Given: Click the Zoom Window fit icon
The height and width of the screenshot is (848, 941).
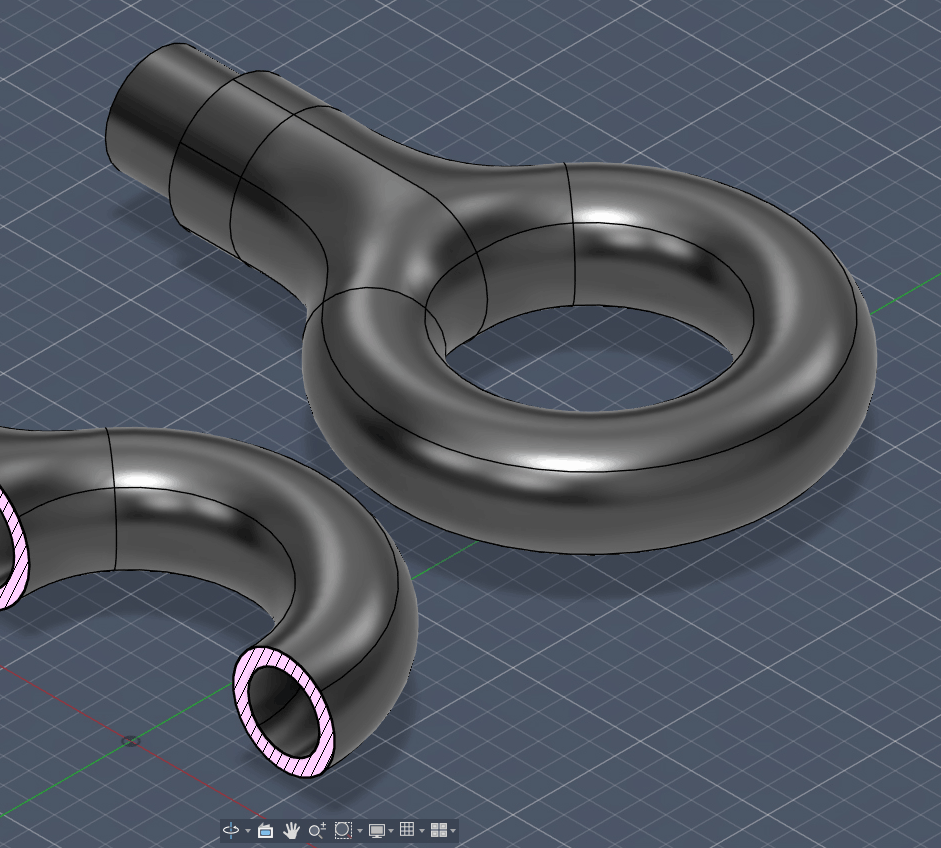Looking at the screenshot, I should (343, 830).
